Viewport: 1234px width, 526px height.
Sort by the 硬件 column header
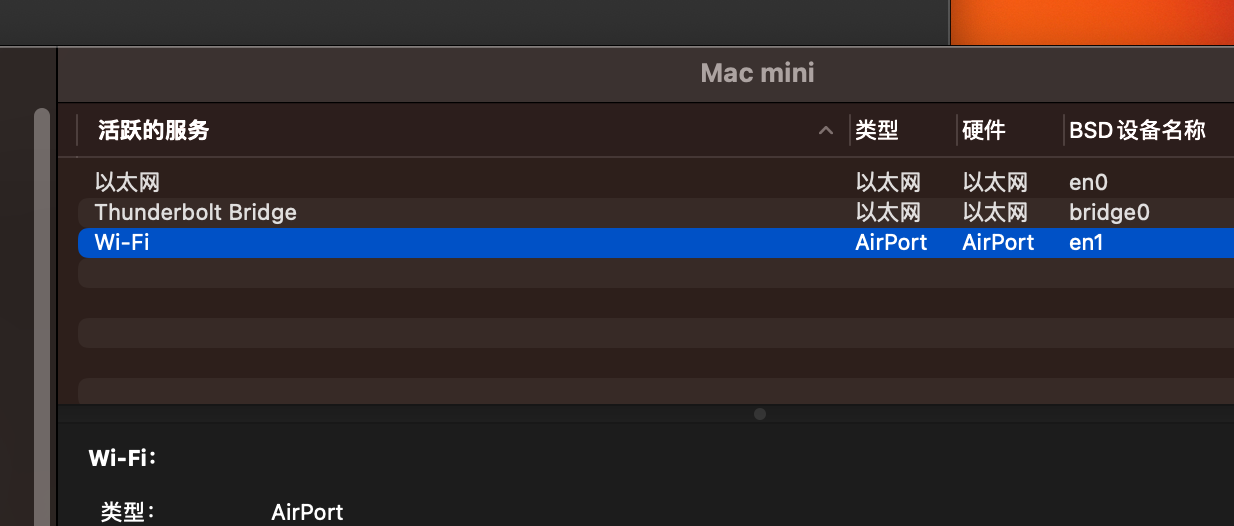click(984, 130)
